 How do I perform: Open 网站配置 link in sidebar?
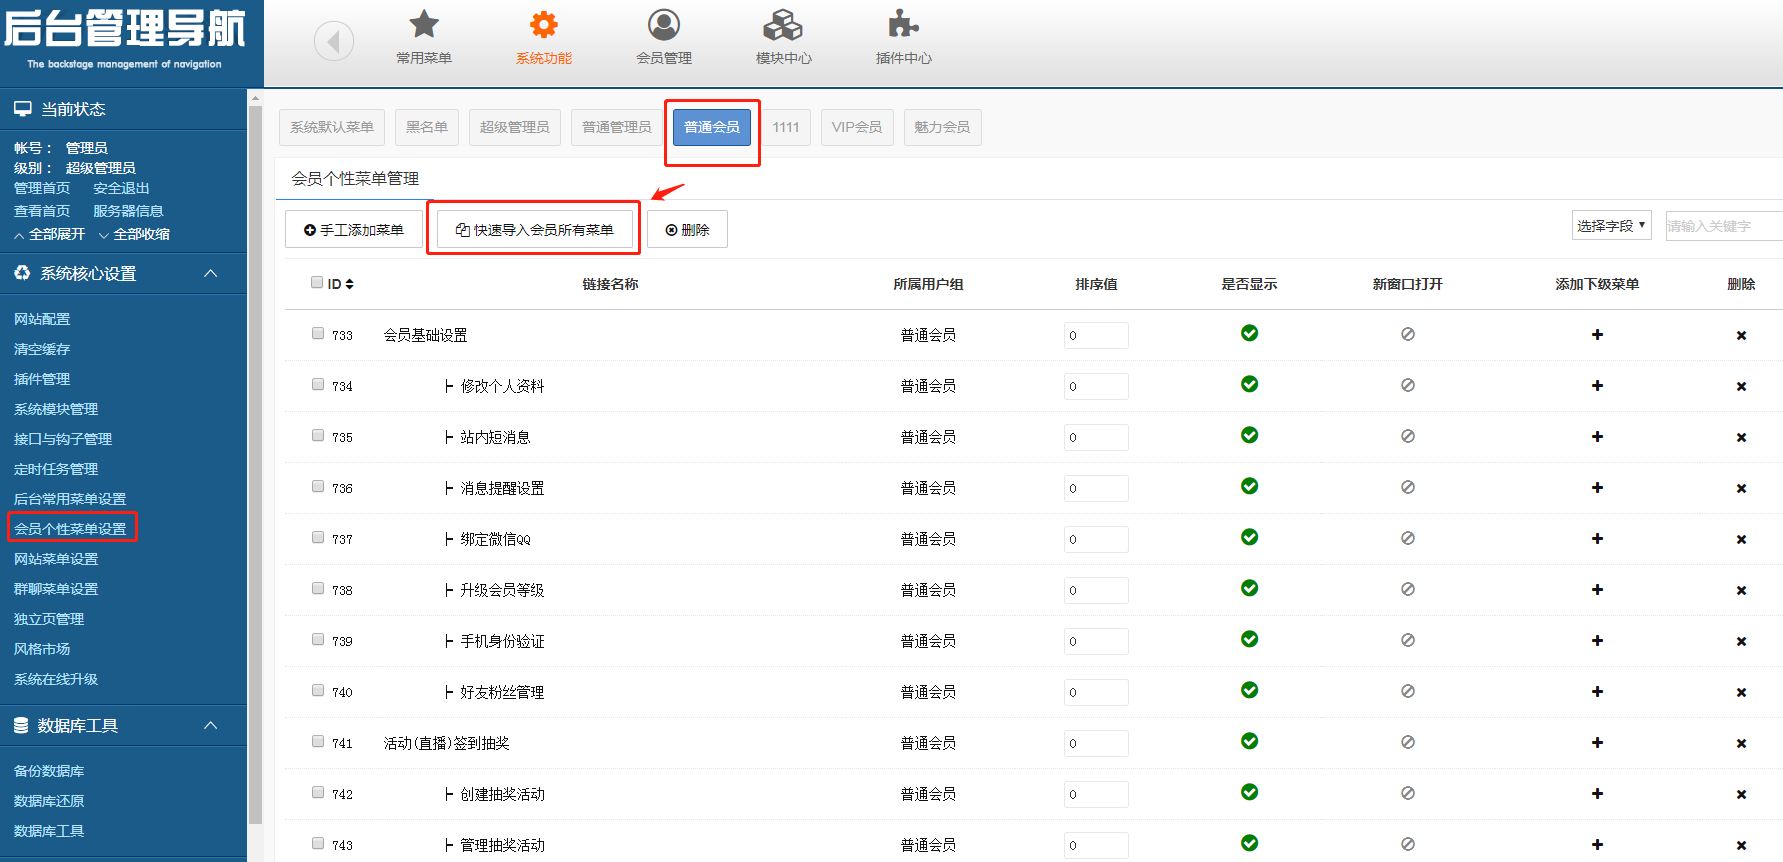tap(42, 319)
